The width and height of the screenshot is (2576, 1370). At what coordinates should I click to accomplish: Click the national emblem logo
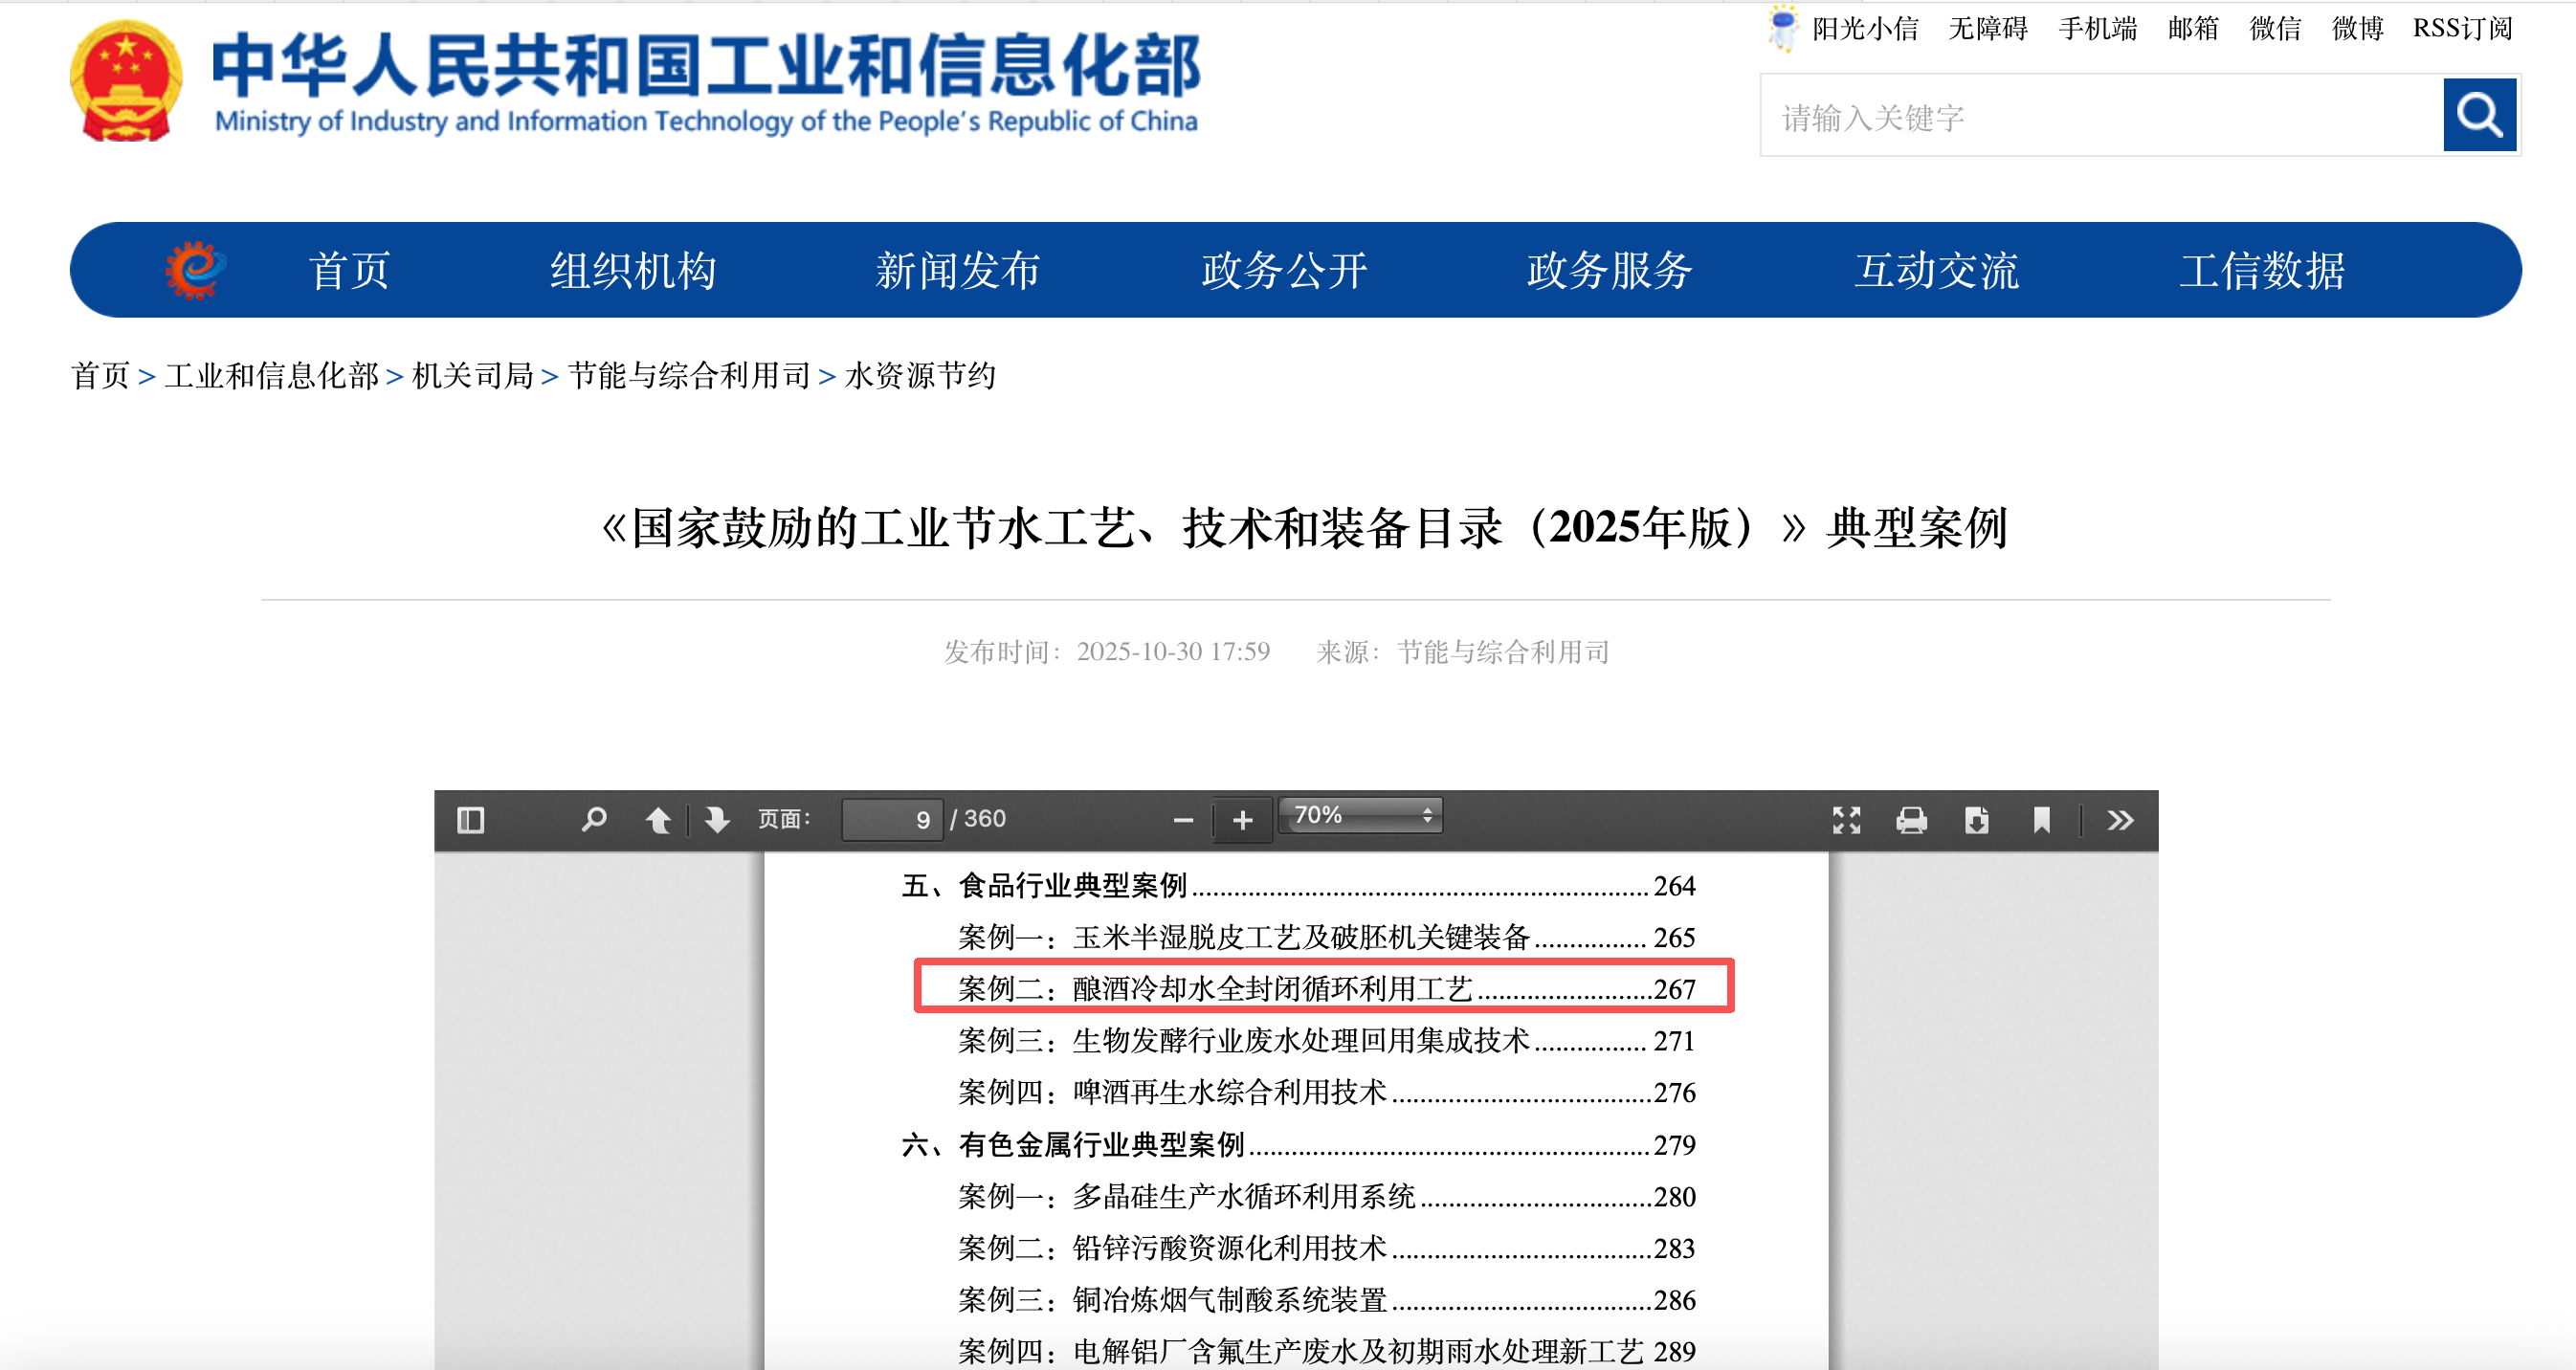[126, 81]
